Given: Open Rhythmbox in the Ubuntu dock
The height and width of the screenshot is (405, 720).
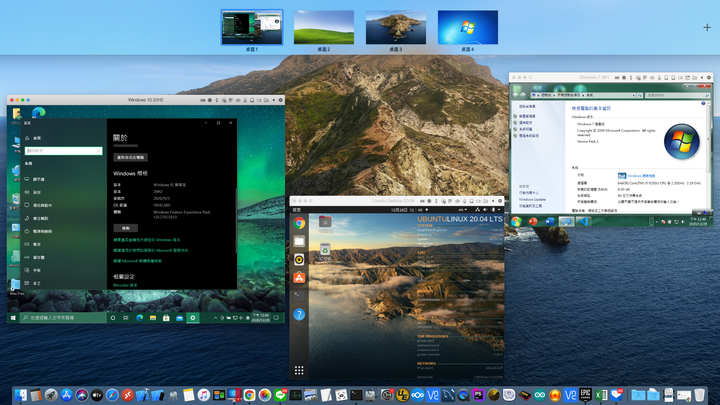Looking at the screenshot, I should click(x=299, y=259).
